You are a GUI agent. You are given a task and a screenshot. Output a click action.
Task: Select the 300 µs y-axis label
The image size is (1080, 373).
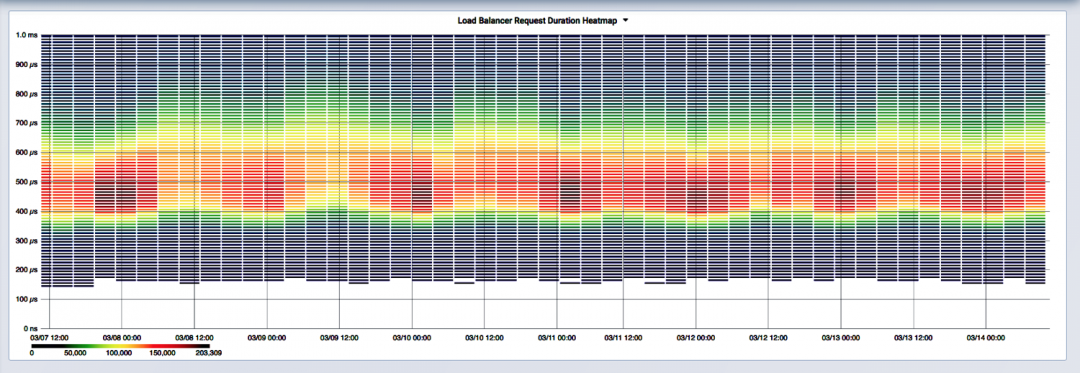27,241
